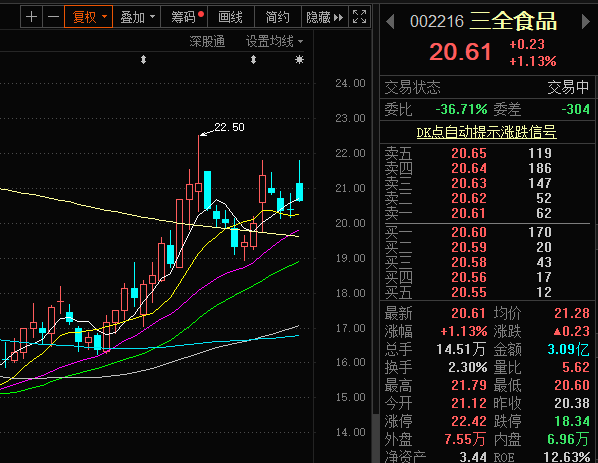Open the 复权 dropdown
The image size is (598, 463).
point(88,17)
